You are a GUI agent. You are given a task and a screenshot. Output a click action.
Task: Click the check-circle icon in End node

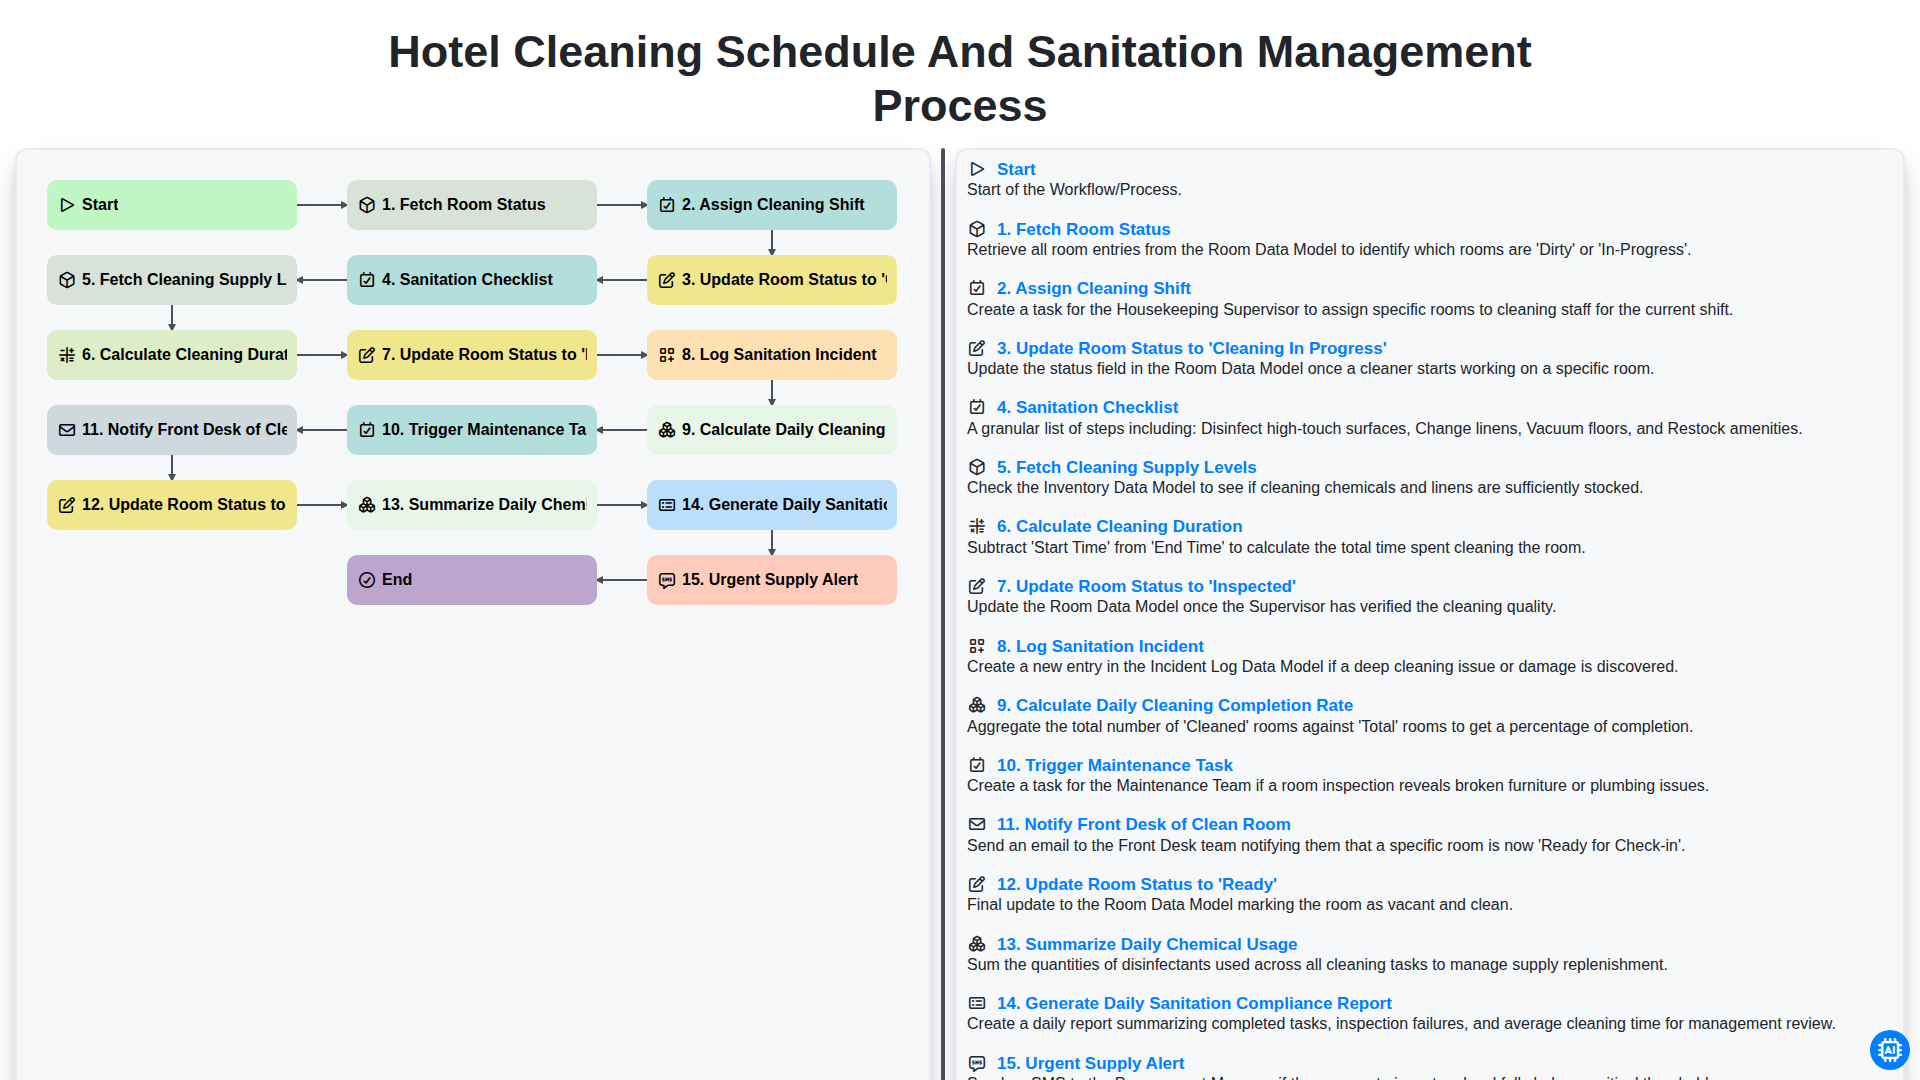367,580
